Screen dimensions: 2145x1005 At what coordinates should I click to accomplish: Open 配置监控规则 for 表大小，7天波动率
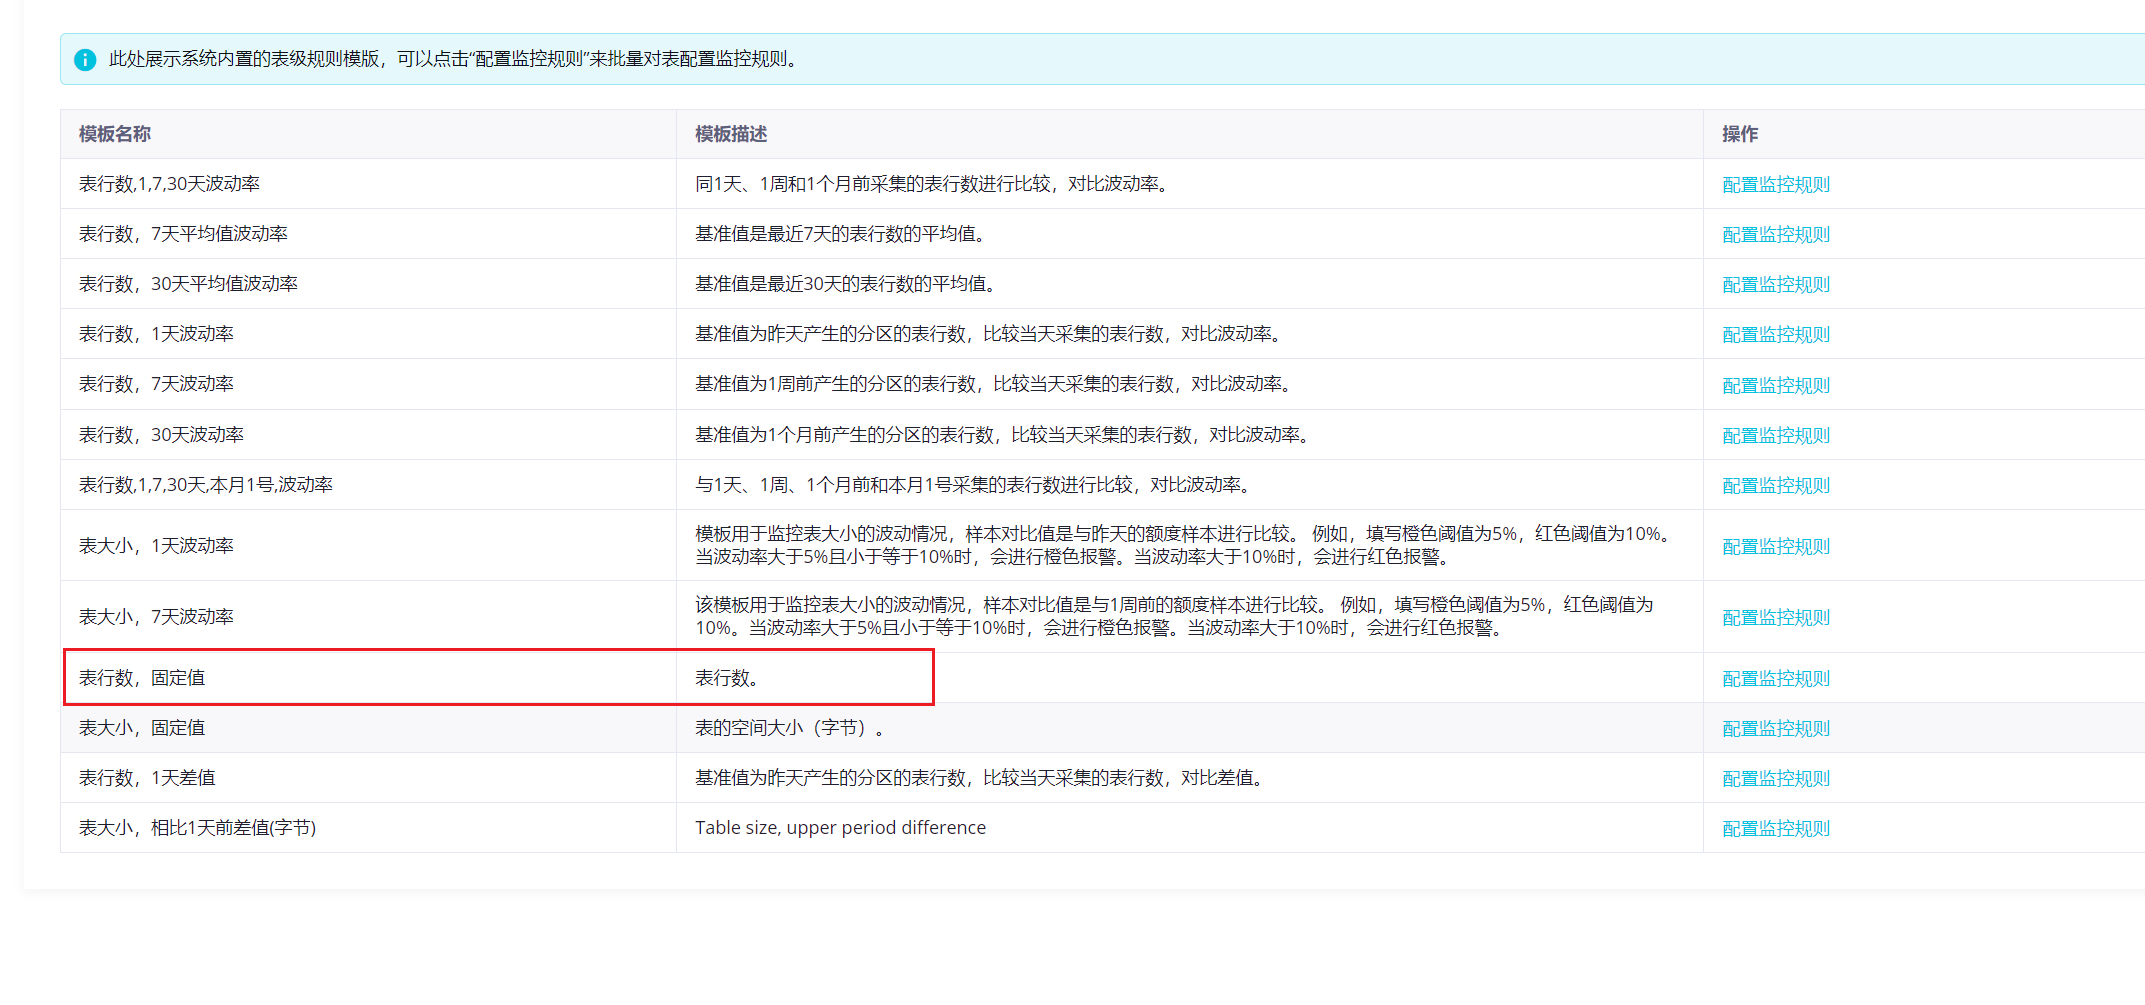[1775, 618]
